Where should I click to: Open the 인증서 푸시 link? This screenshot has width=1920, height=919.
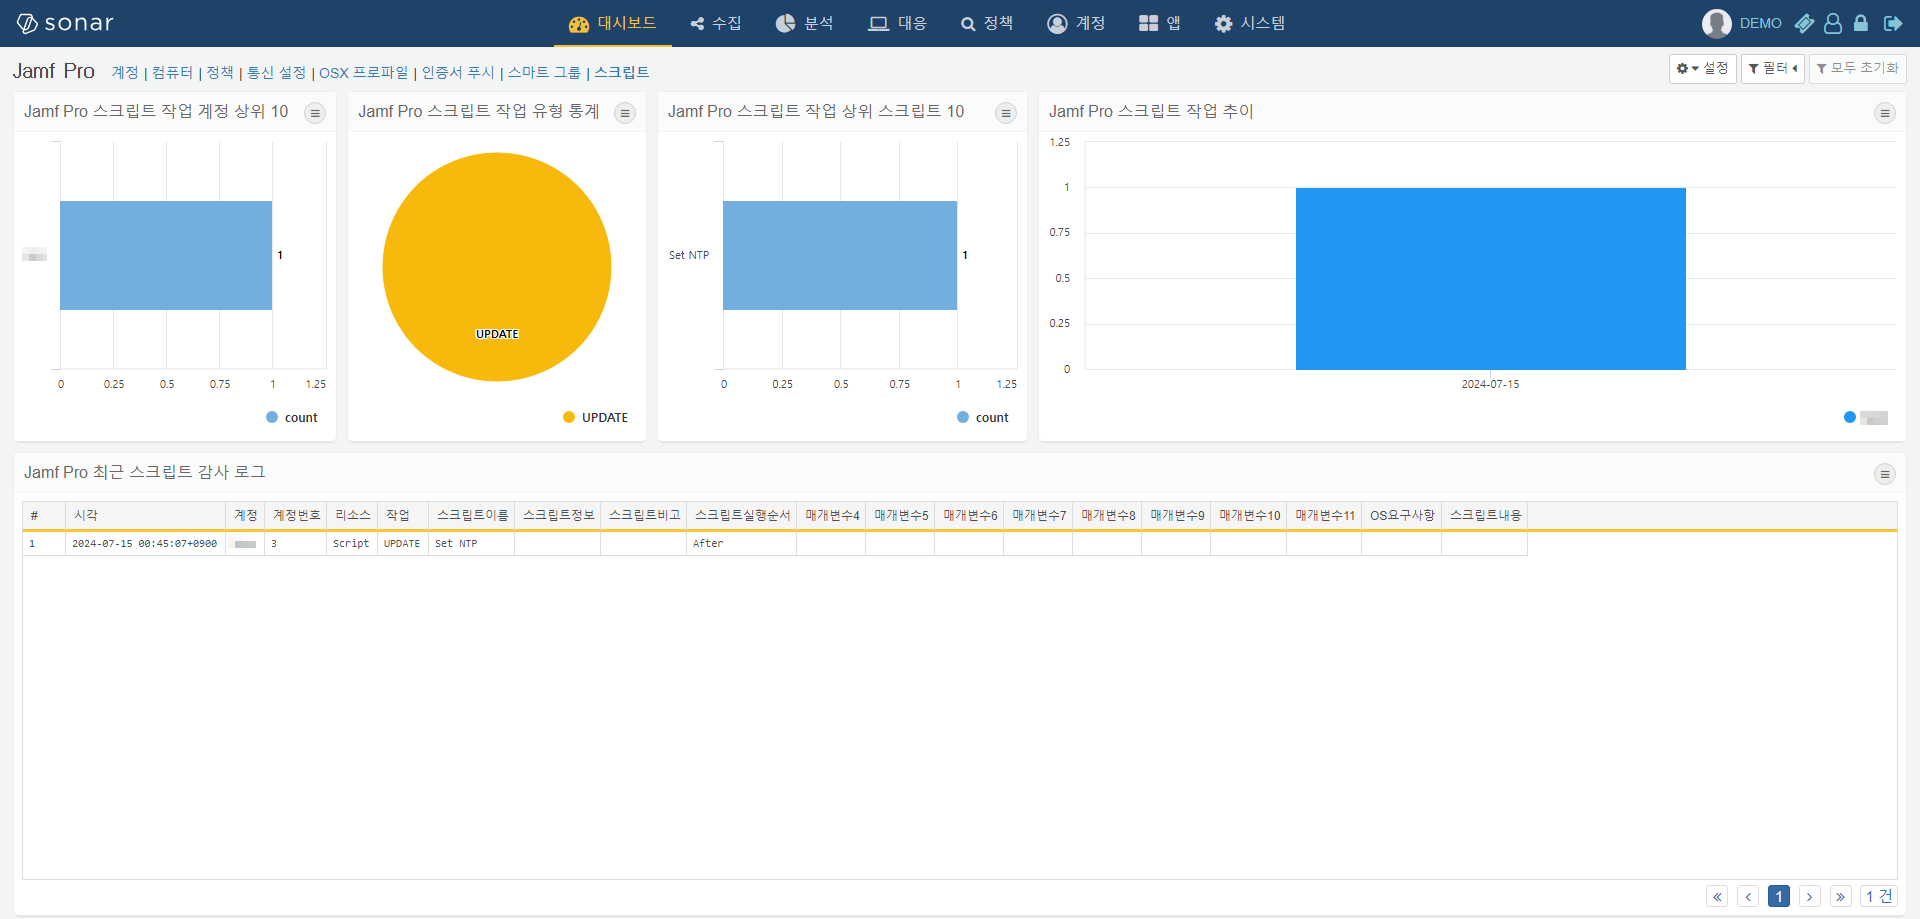click(458, 73)
